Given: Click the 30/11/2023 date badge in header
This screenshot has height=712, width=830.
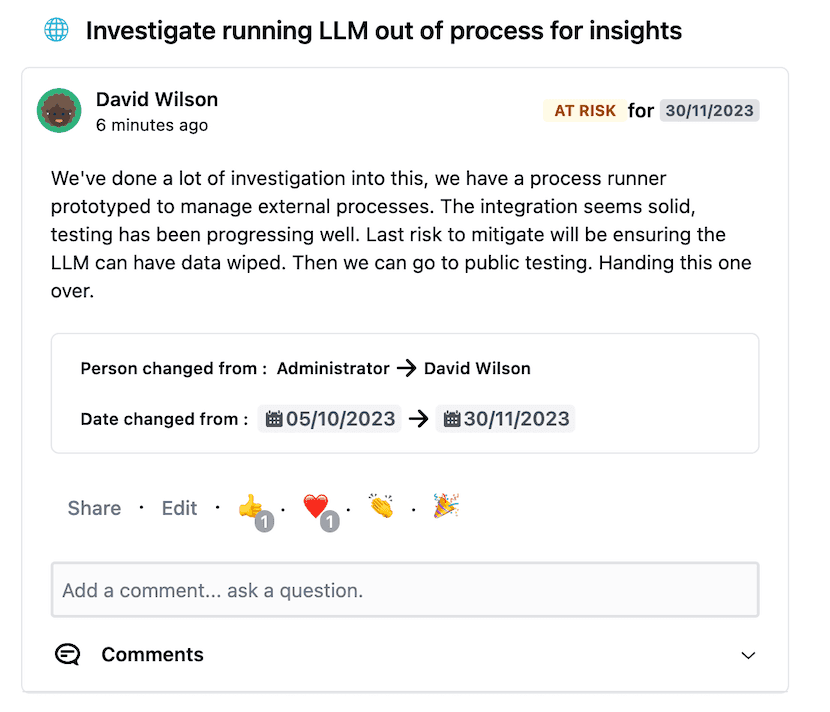Looking at the screenshot, I should coord(709,111).
